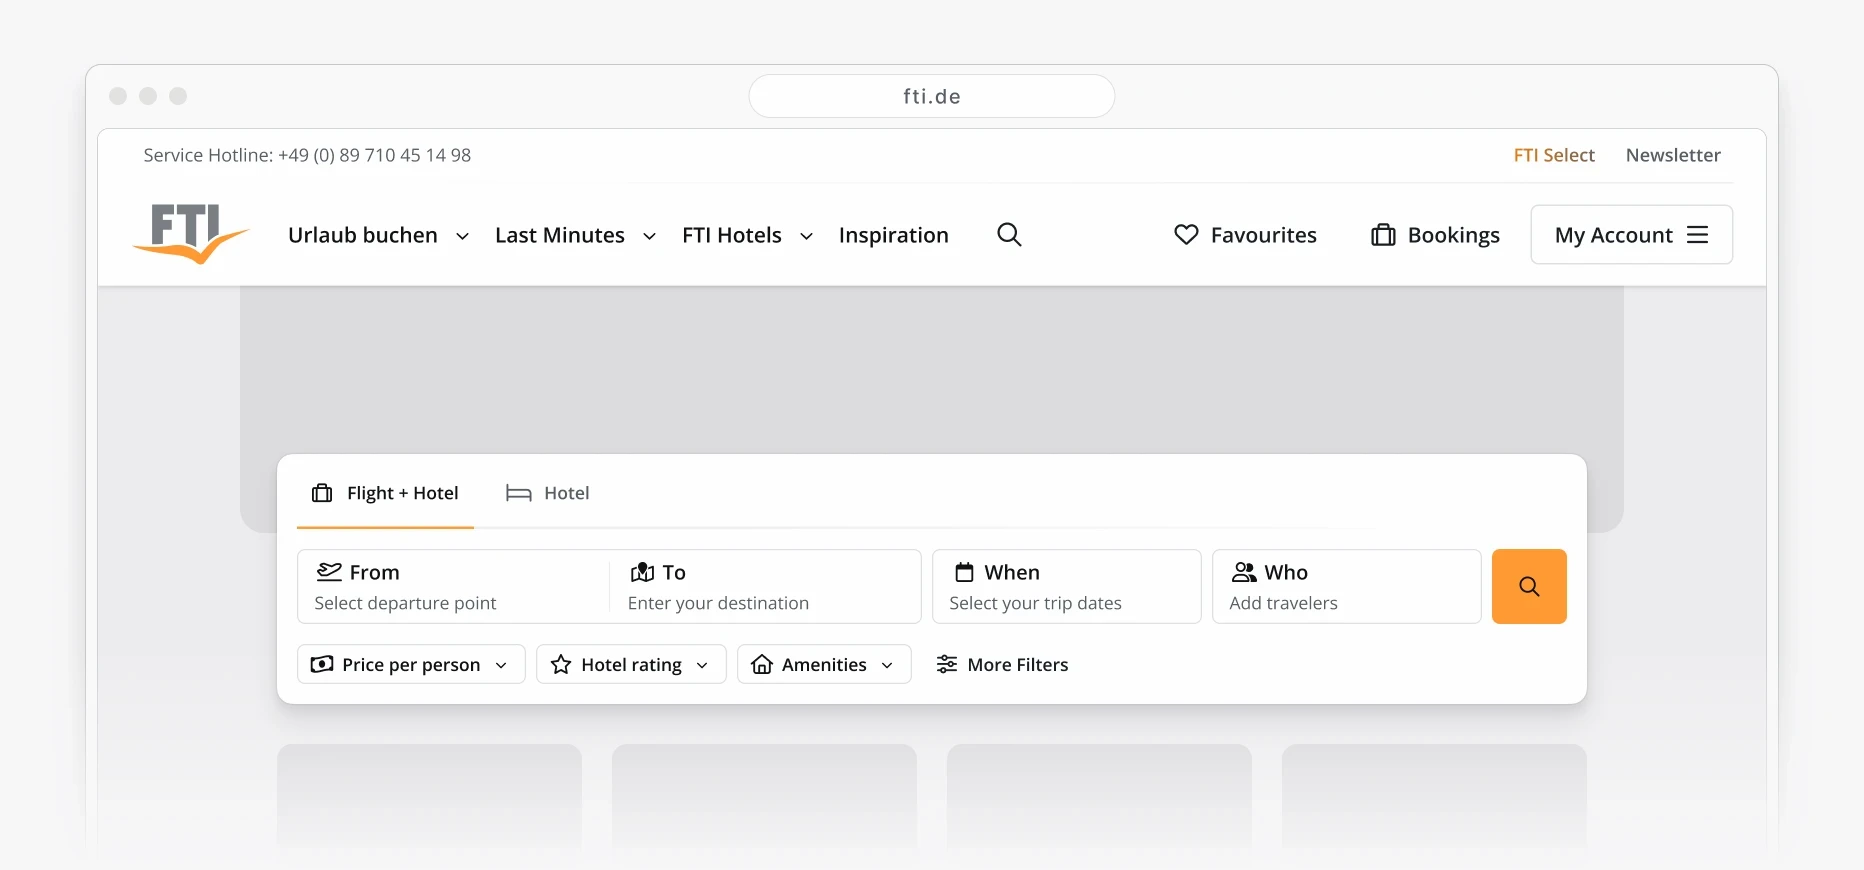Click the Add travelers field
The width and height of the screenshot is (1864, 870).
(x=1347, y=586)
